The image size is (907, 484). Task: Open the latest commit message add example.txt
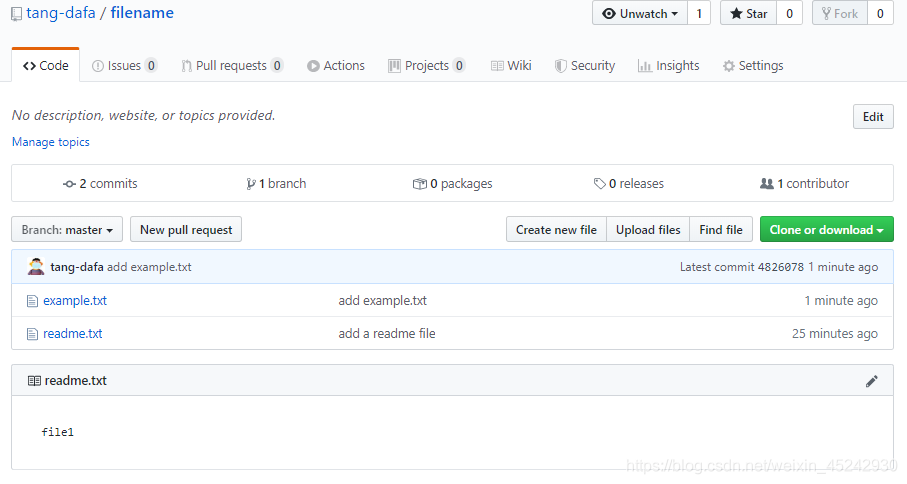click(149, 267)
